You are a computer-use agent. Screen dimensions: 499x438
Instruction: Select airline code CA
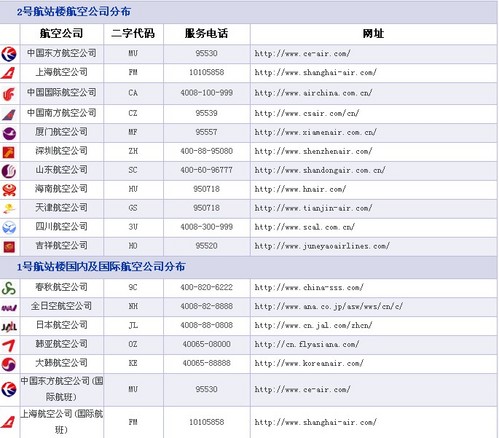pyautogui.click(x=133, y=93)
